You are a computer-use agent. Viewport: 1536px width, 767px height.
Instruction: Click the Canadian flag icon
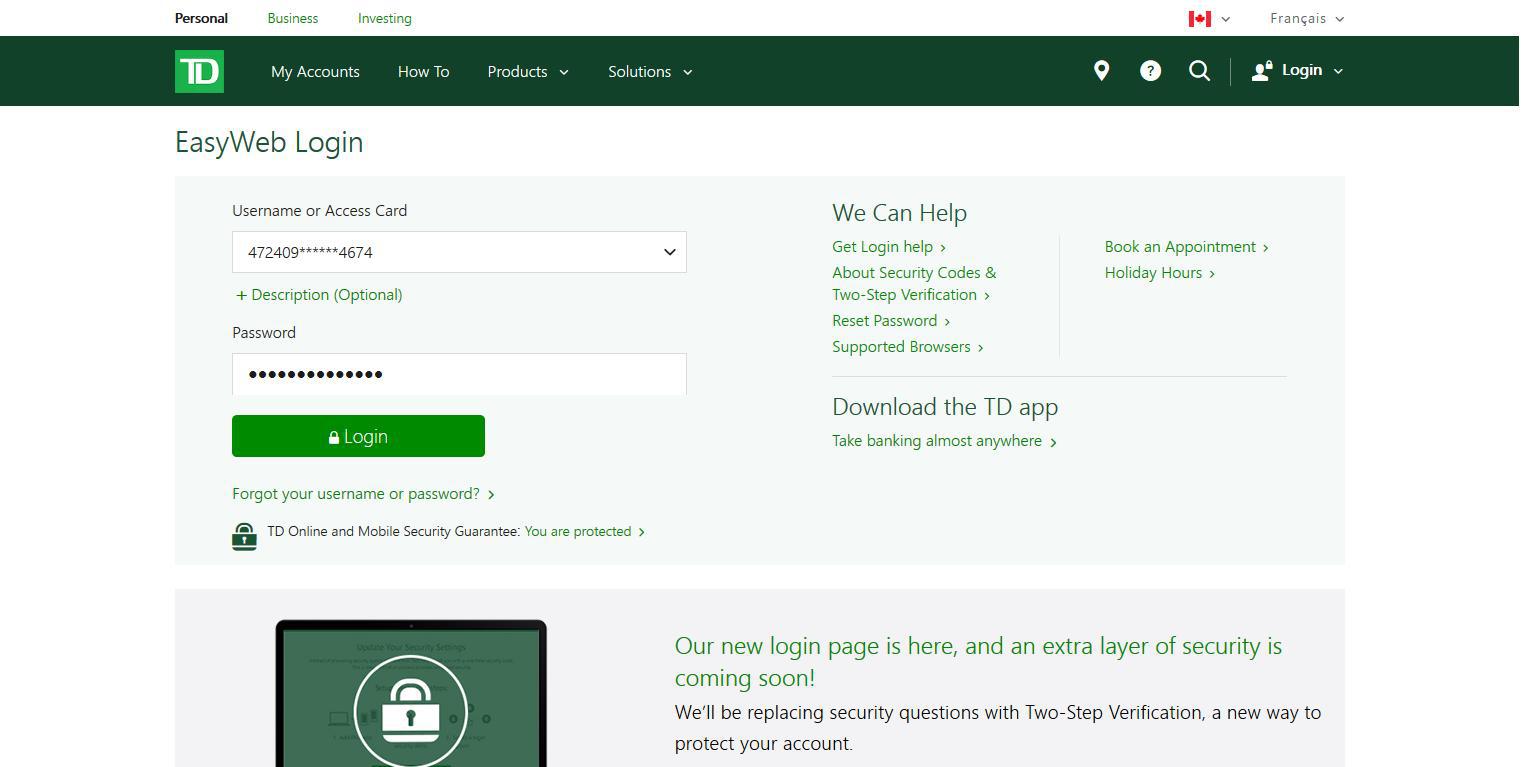click(1199, 18)
